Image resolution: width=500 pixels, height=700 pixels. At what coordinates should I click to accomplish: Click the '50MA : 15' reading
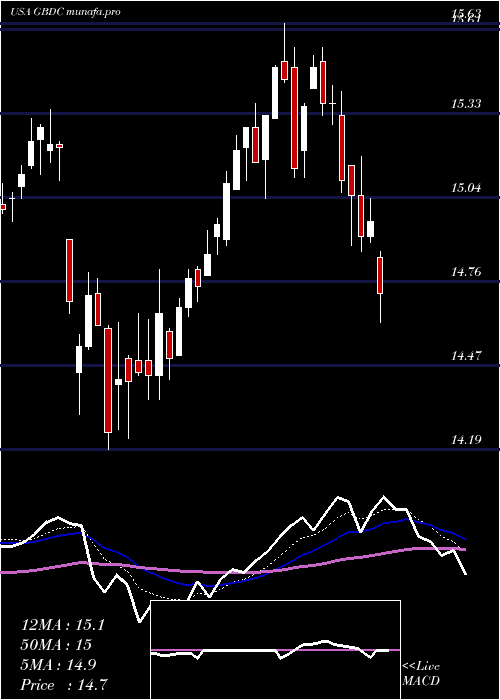point(56,645)
